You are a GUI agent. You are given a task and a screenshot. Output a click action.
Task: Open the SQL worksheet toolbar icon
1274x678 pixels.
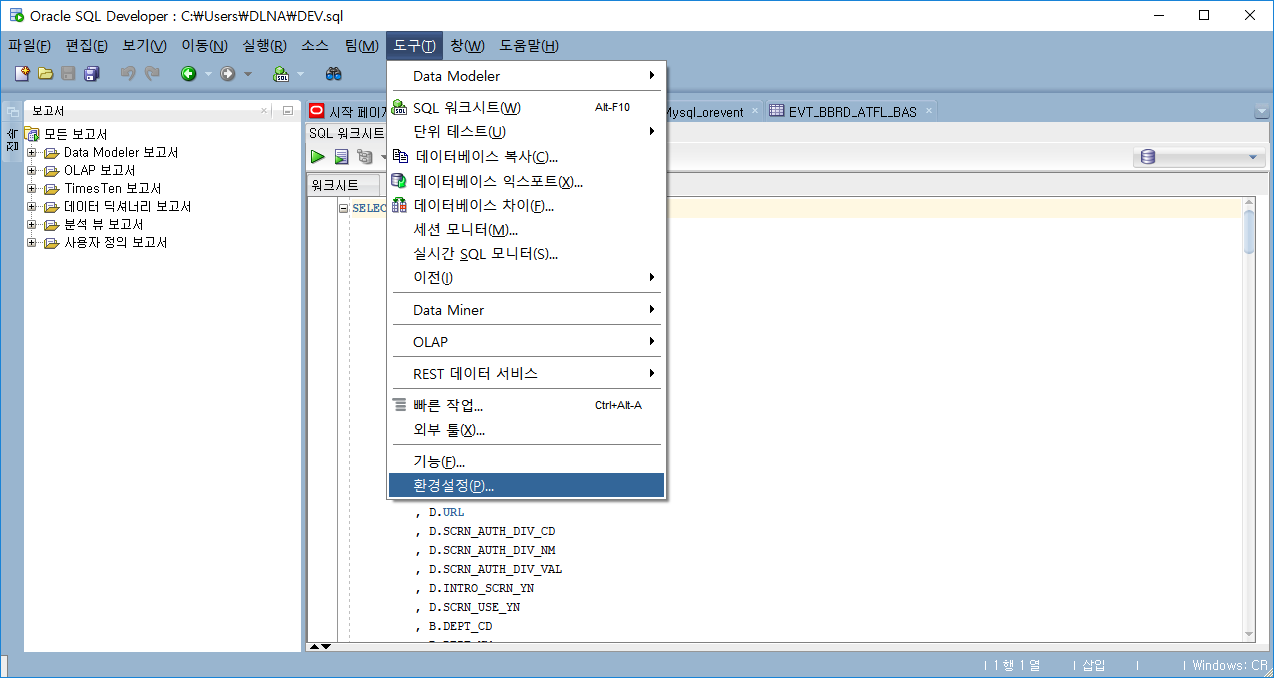click(x=281, y=73)
